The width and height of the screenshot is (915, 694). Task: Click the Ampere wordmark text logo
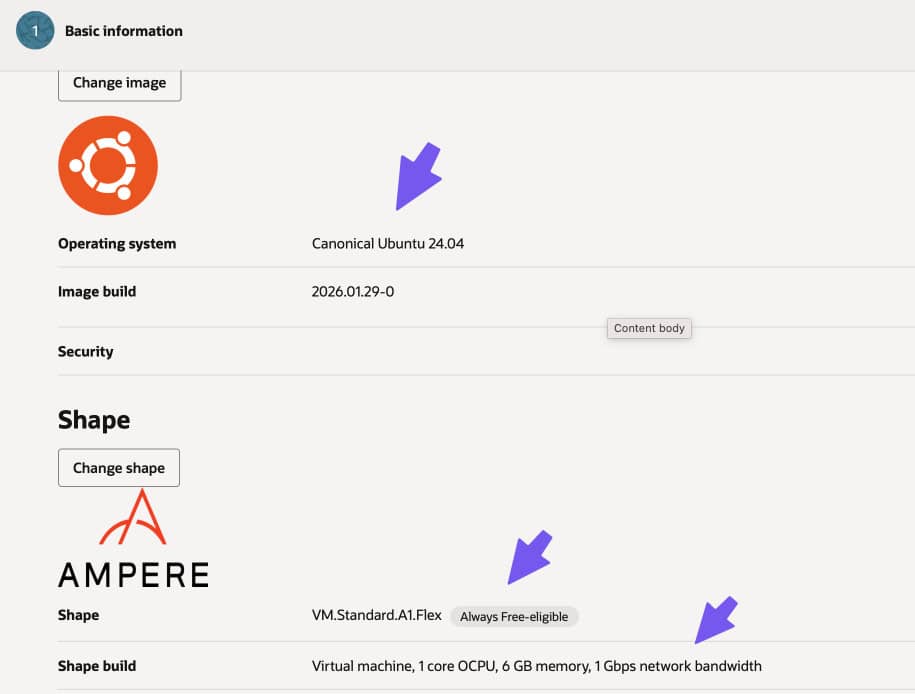134,575
